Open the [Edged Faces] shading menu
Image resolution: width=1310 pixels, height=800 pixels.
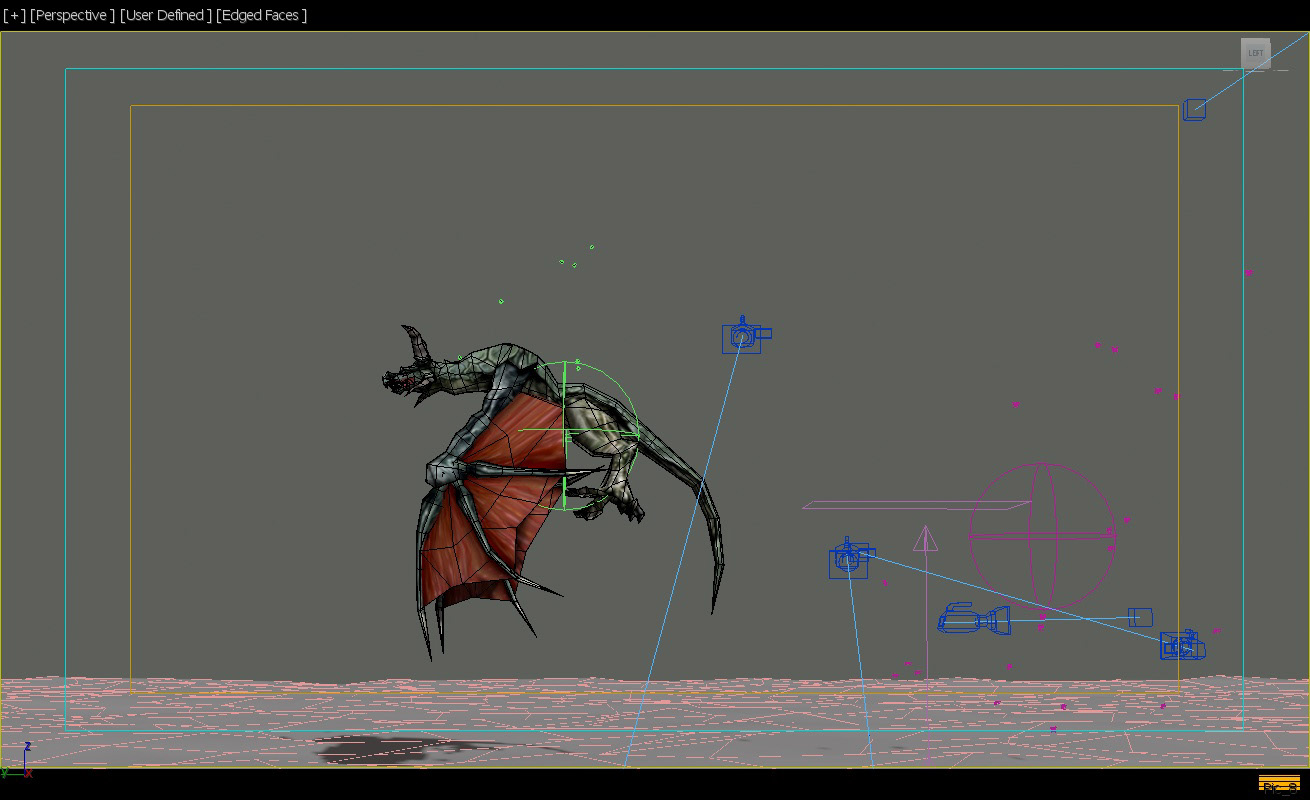coord(262,15)
